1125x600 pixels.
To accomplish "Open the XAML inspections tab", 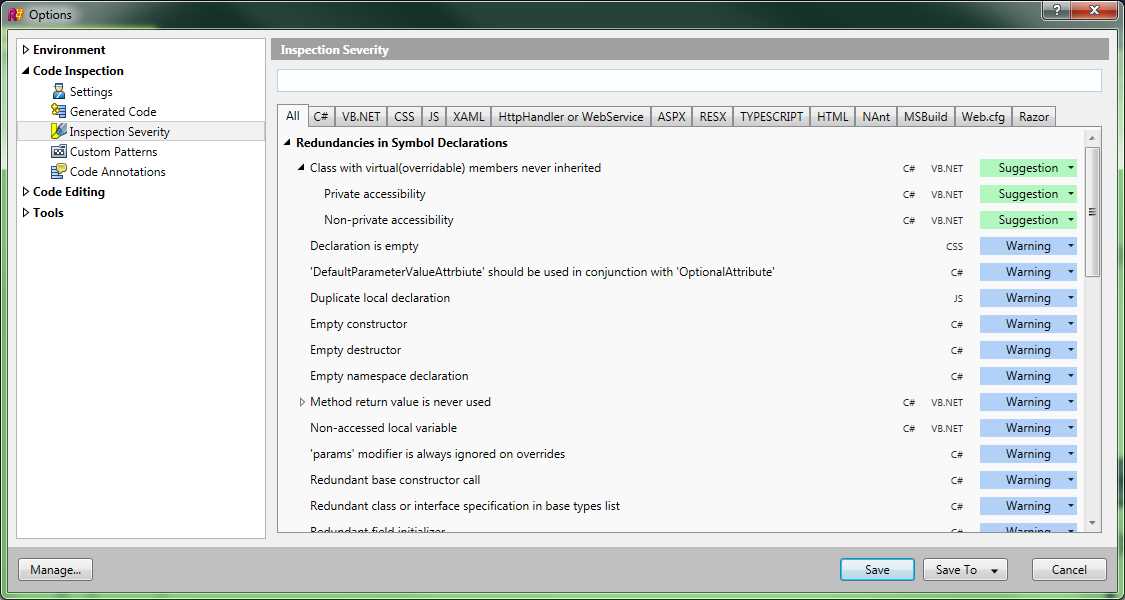I will click(x=467, y=116).
